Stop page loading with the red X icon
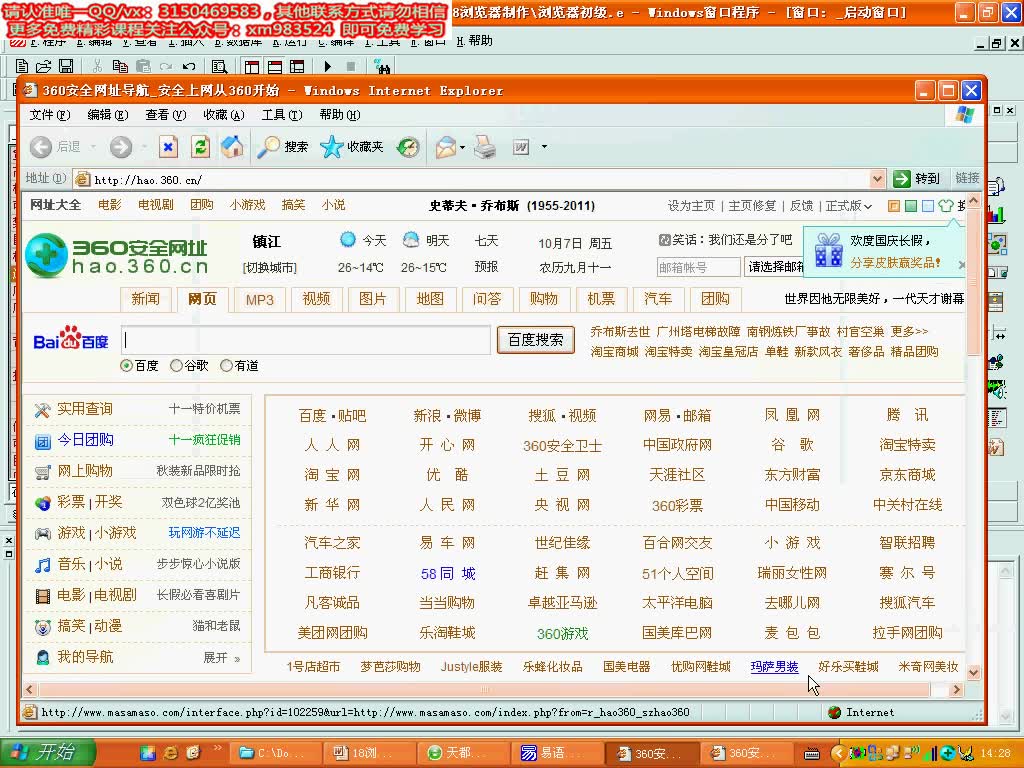This screenshot has width=1024, height=768. [x=168, y=147]
